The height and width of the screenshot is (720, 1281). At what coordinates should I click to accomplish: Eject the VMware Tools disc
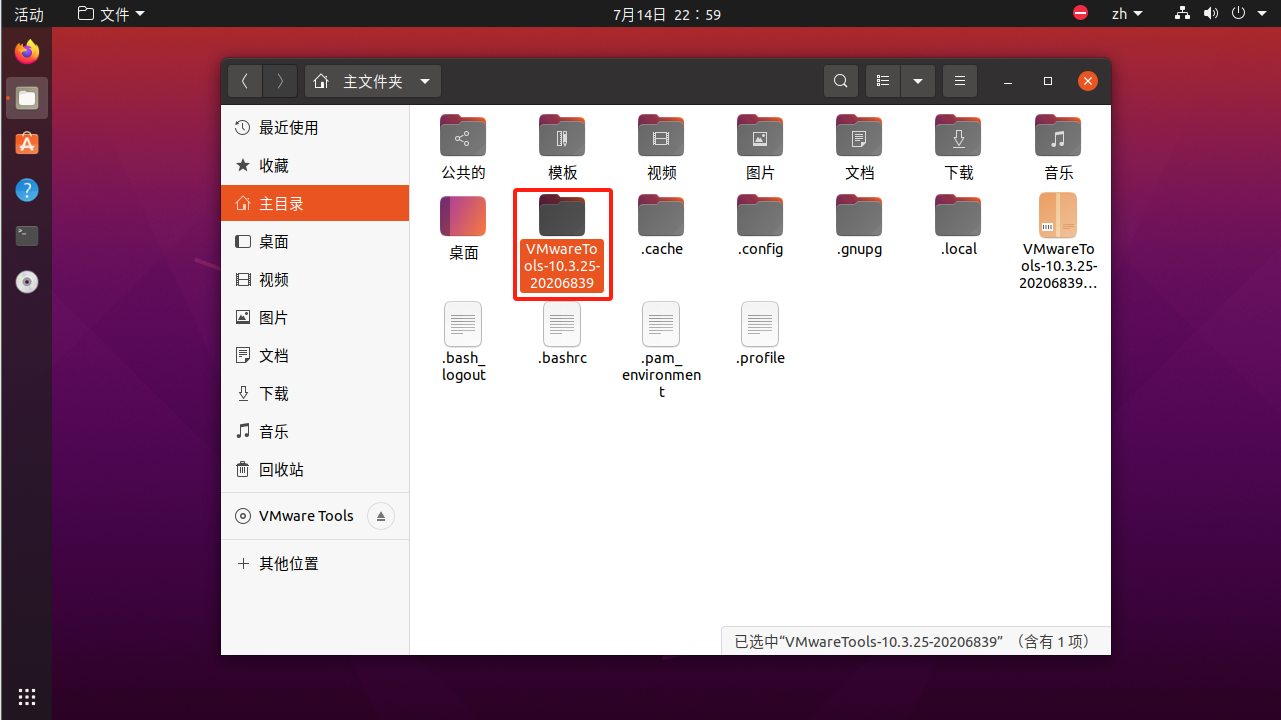[381, 516]
